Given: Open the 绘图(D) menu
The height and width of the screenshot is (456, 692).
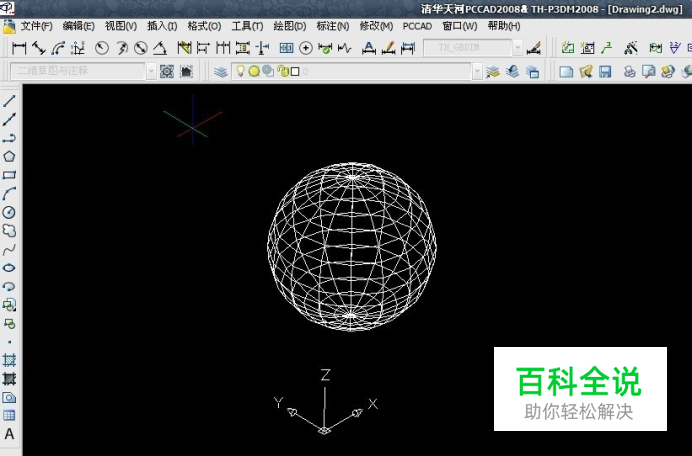Looking at the screenshot, I should point(290,26).
